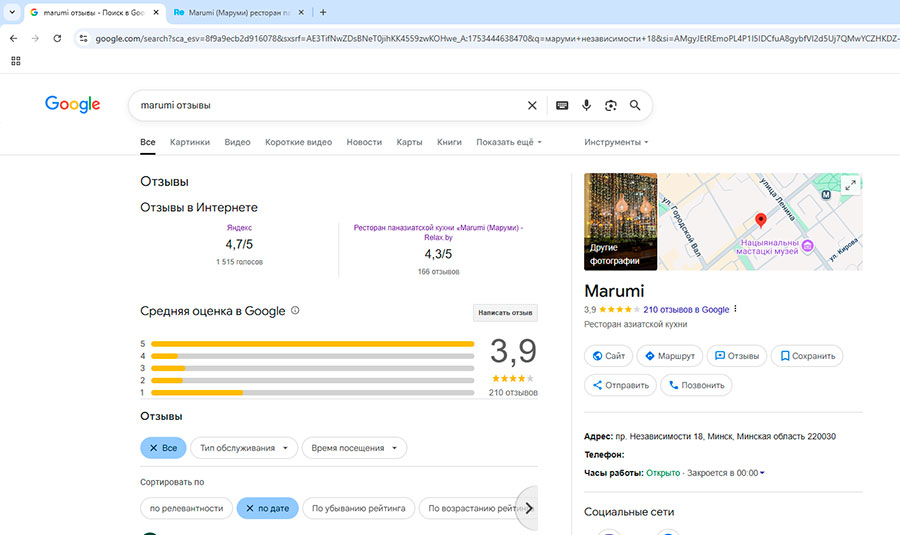Image resolution: width=900 pixels, height=535 pixels.
Task: Open Google Lens image search
Action: click(x=610, y=105)
